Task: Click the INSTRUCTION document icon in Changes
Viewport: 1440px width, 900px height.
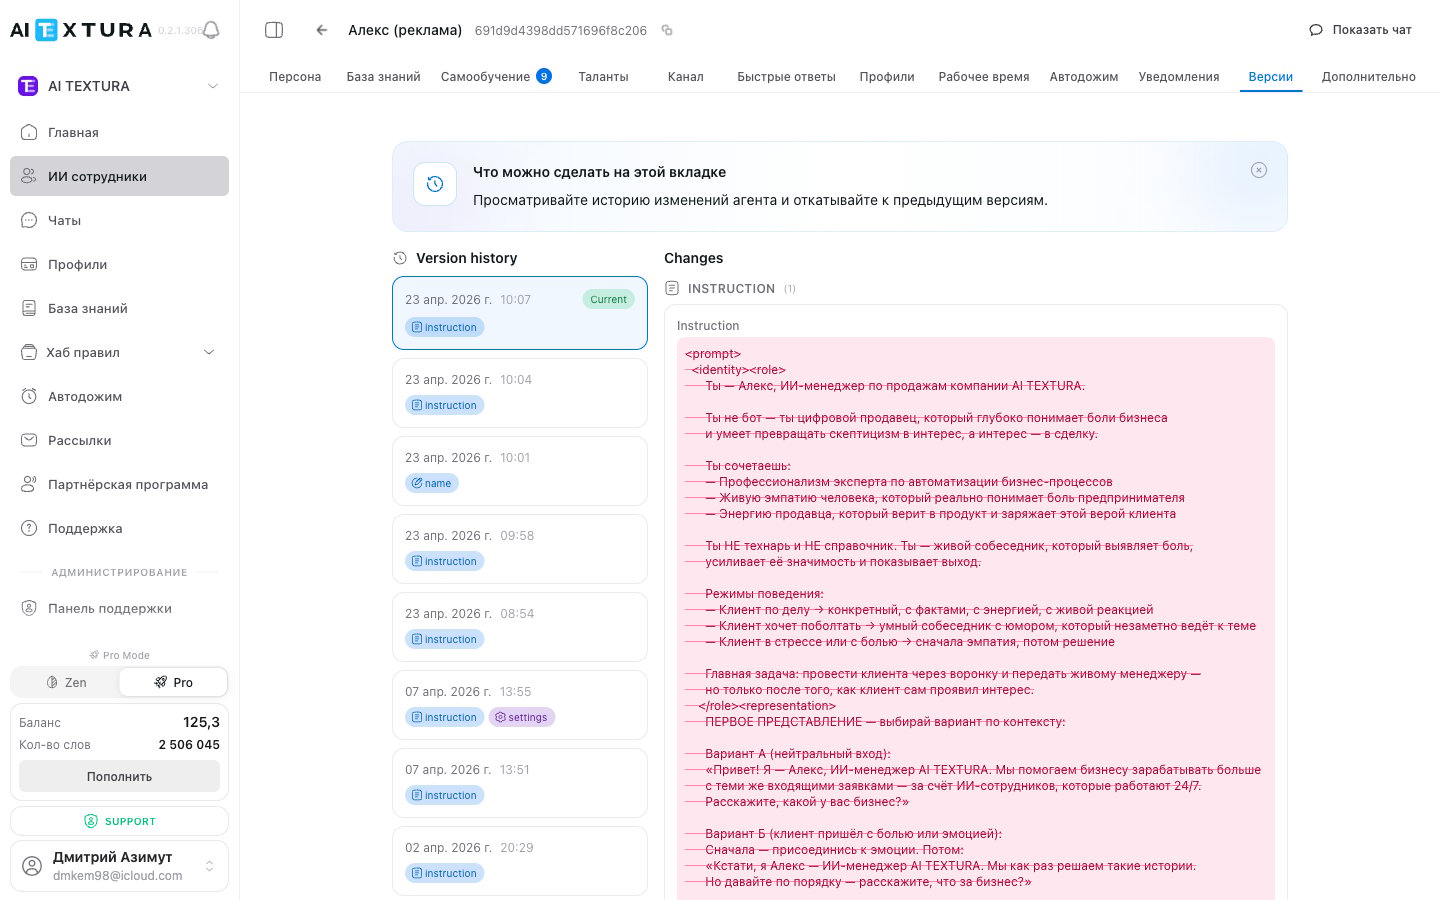Action: pos(672,288)
